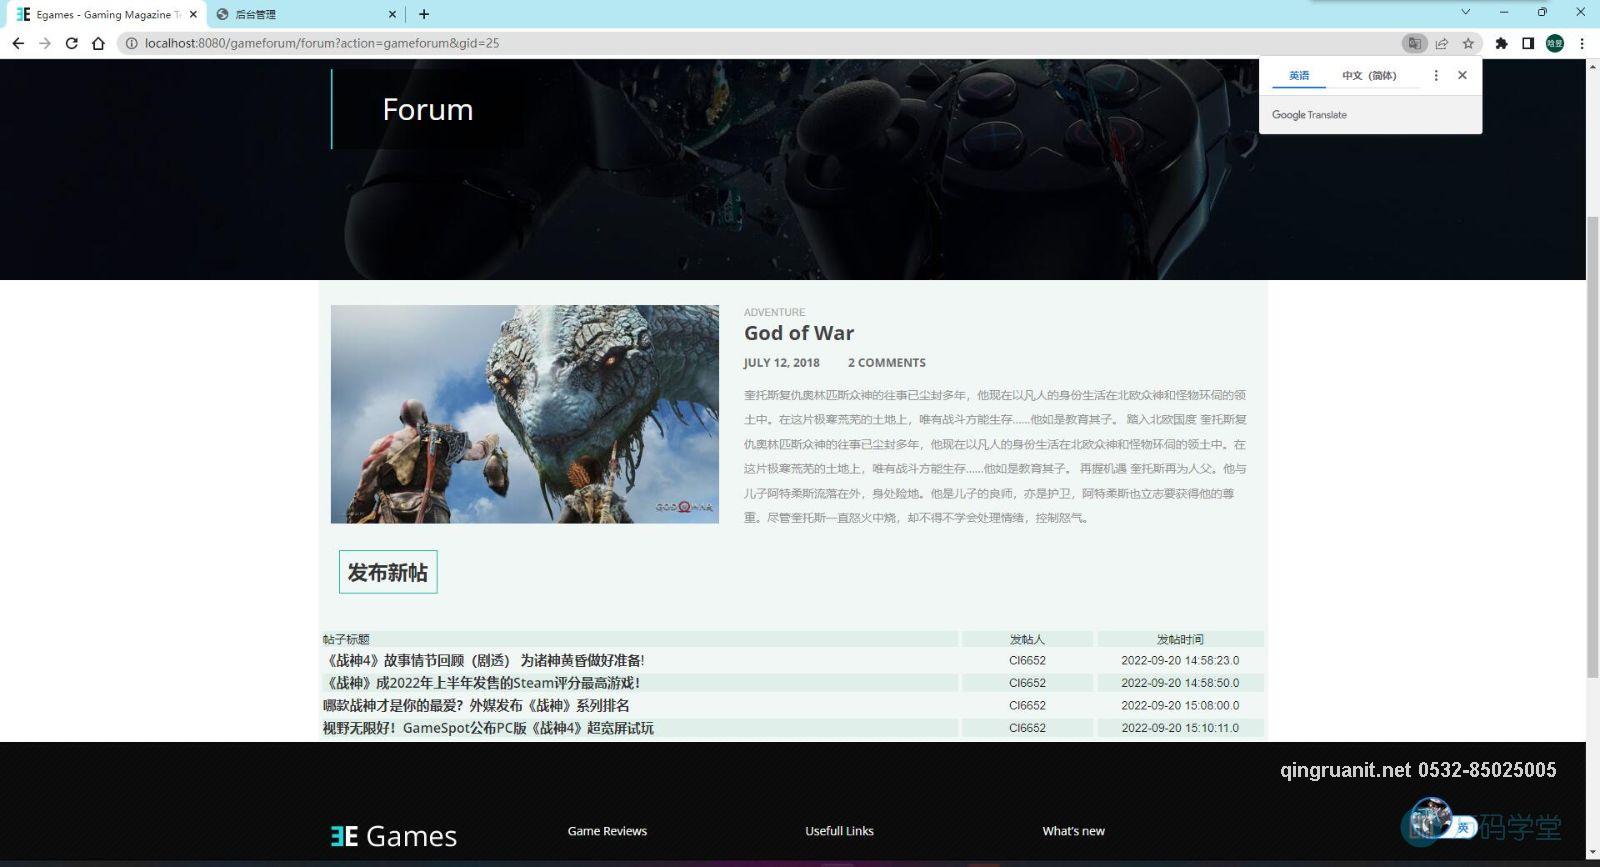Viewport: 1600px width, 867px height.
Task: Click the Forum page heading
Action: pos(428,109)
